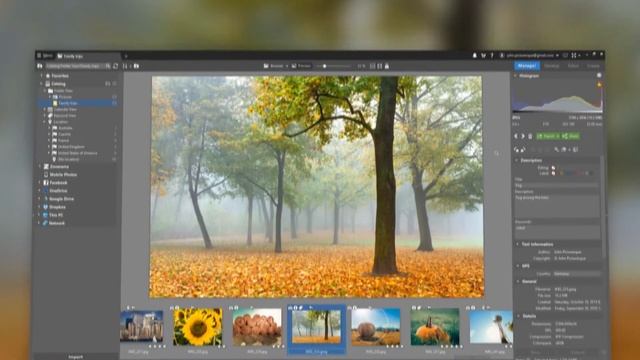The width and height of the screenshot is (640, 360).
Task: Open the Browser view mode dropdown
Action: click(x=276, y=66)
